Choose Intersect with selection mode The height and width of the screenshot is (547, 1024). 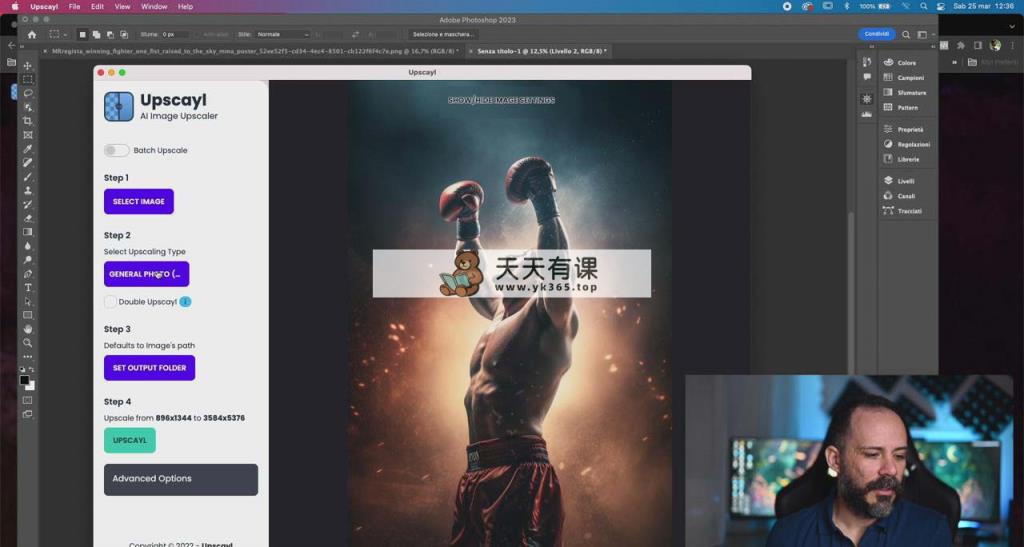coord(124,34)
